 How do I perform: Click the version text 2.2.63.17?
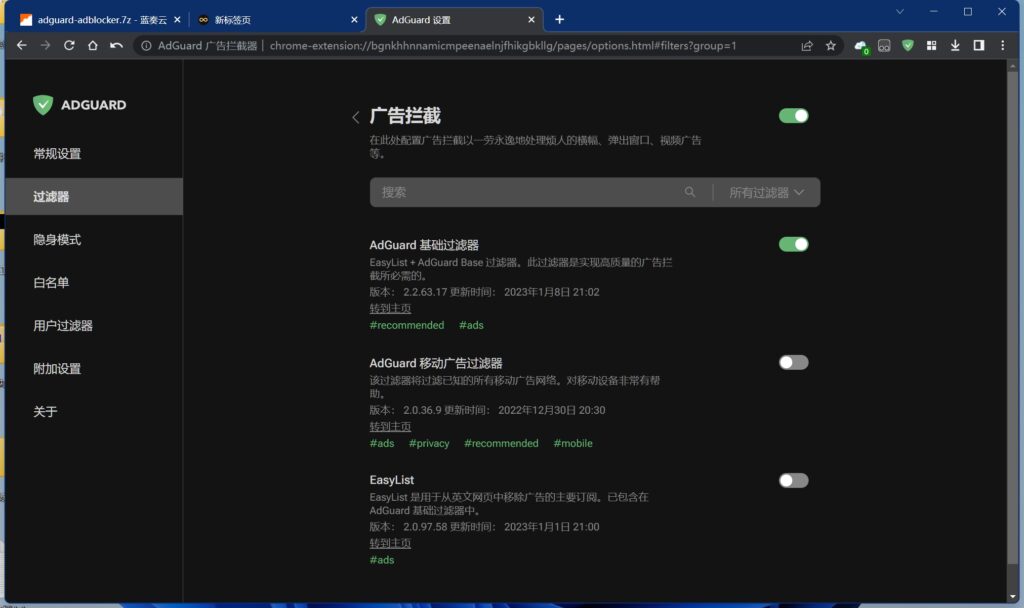click(x=425, y=292)
